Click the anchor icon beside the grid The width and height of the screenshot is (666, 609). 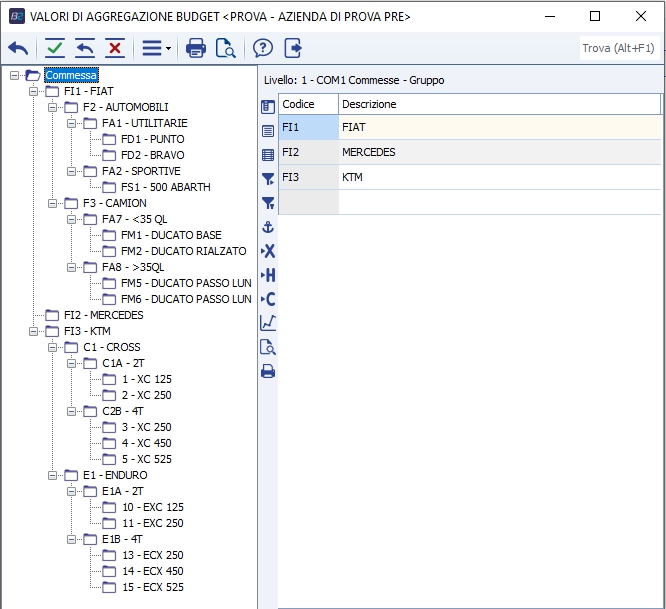tap(267, 227)
